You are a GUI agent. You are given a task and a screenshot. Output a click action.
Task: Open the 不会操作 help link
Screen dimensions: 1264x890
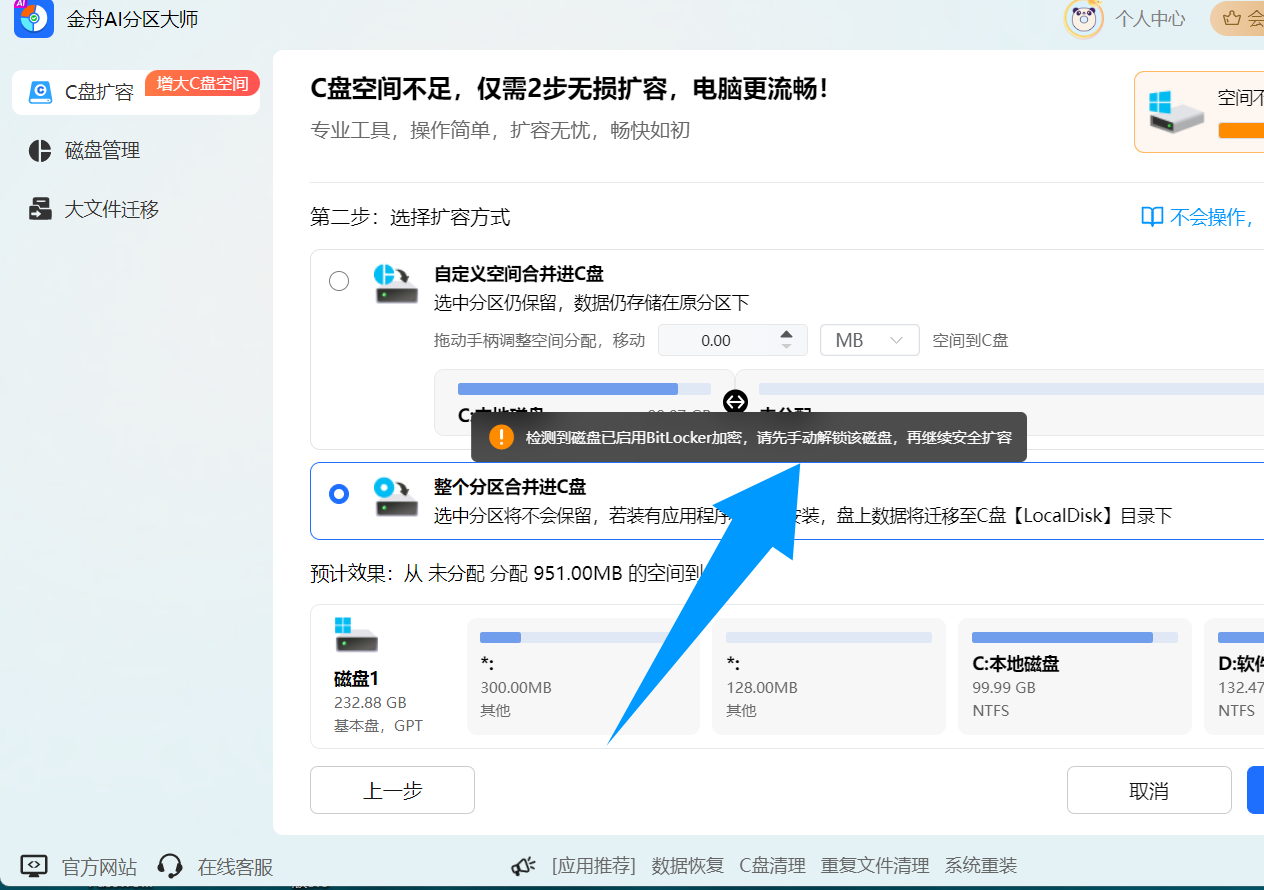click(x=1212, y=217)
